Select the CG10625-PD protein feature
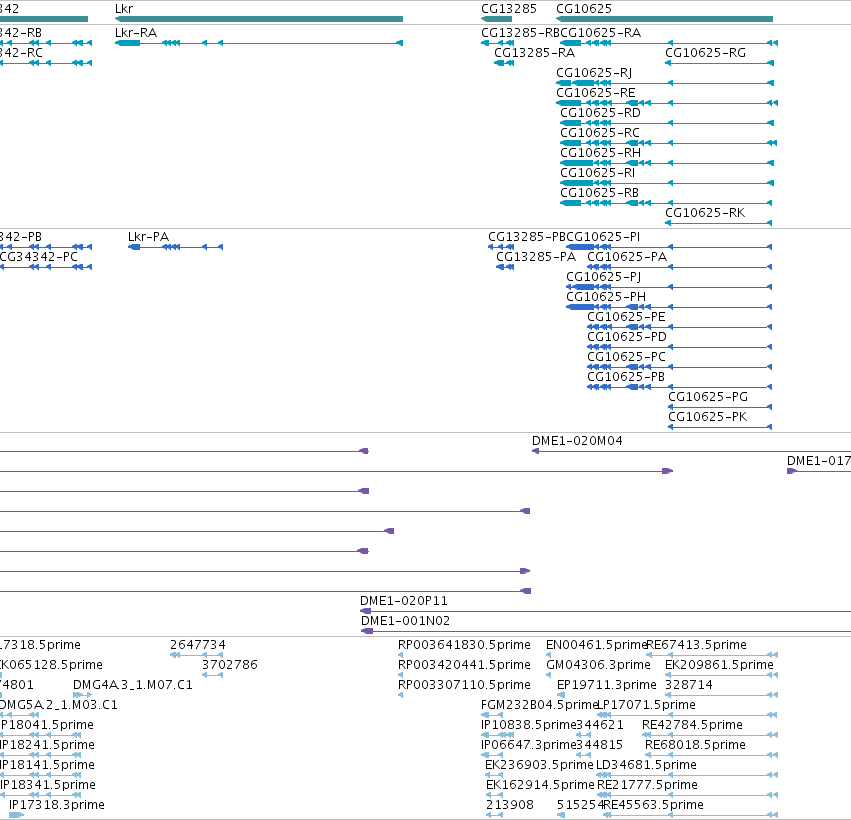The image size is (851, 820). coord(679,347)
